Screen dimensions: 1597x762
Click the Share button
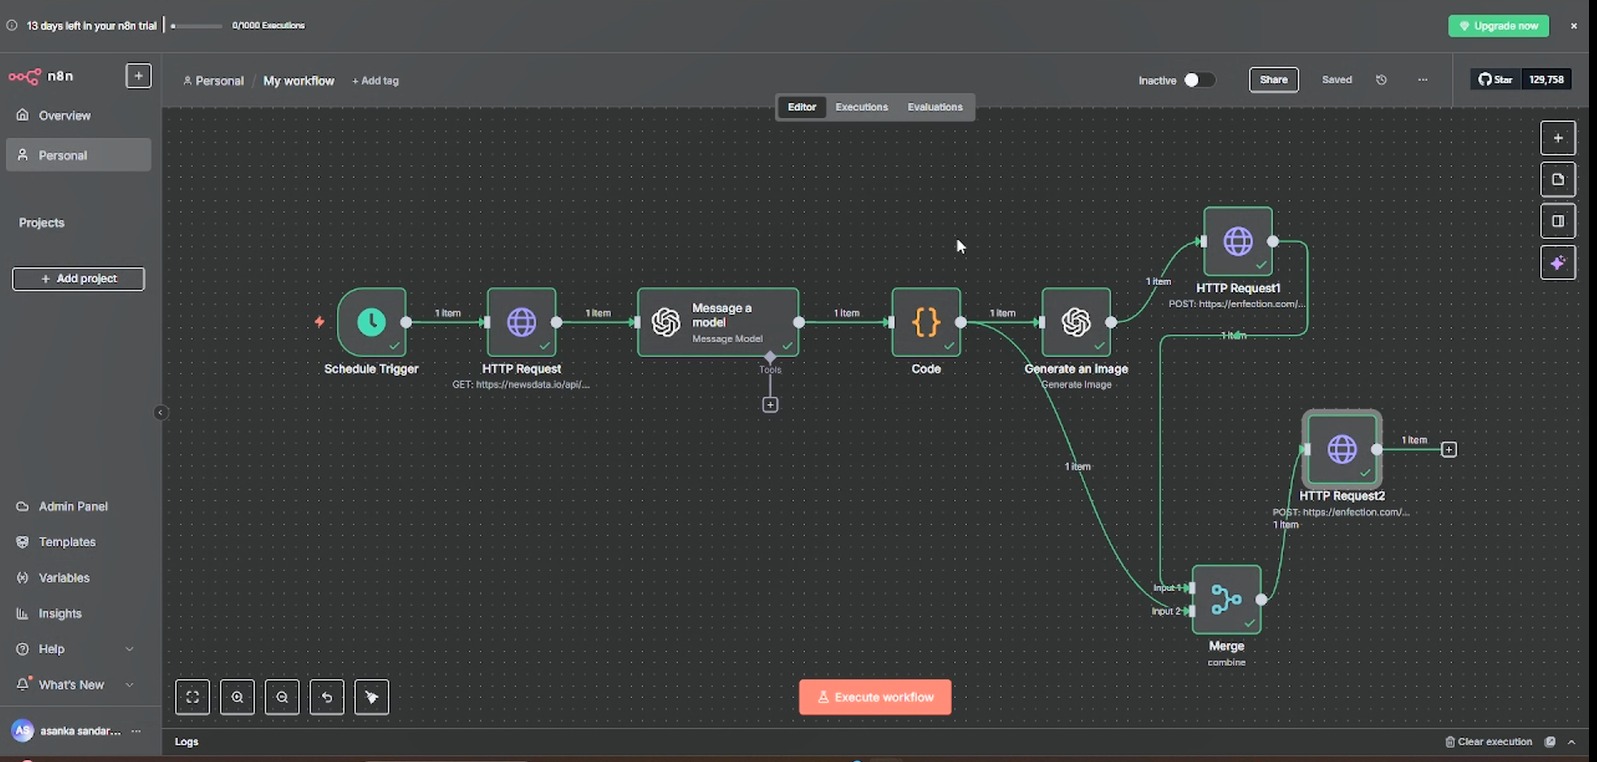tap(1273, 80)
